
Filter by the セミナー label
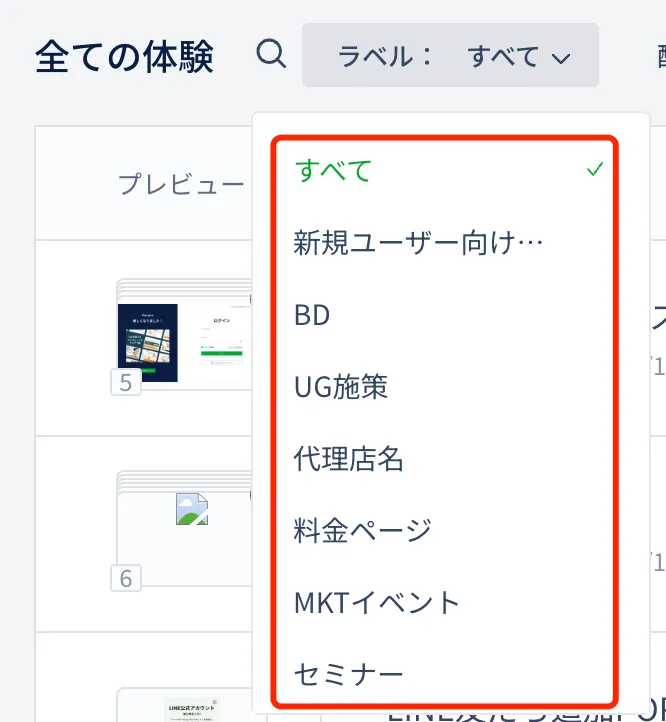[x=348, y=675]
